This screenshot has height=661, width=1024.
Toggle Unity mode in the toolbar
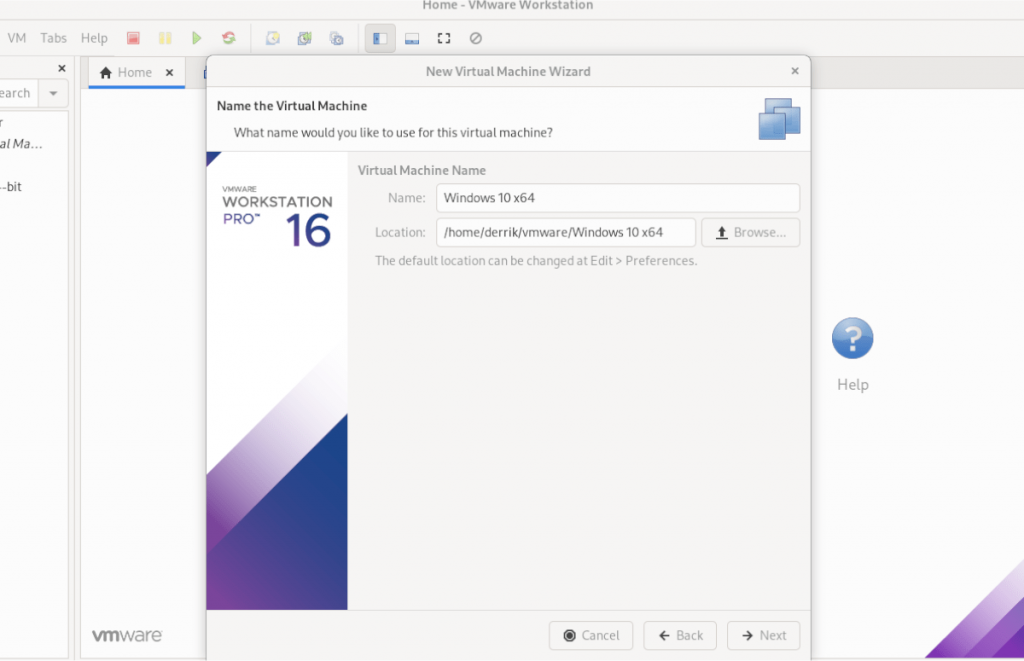coord(475,38)
